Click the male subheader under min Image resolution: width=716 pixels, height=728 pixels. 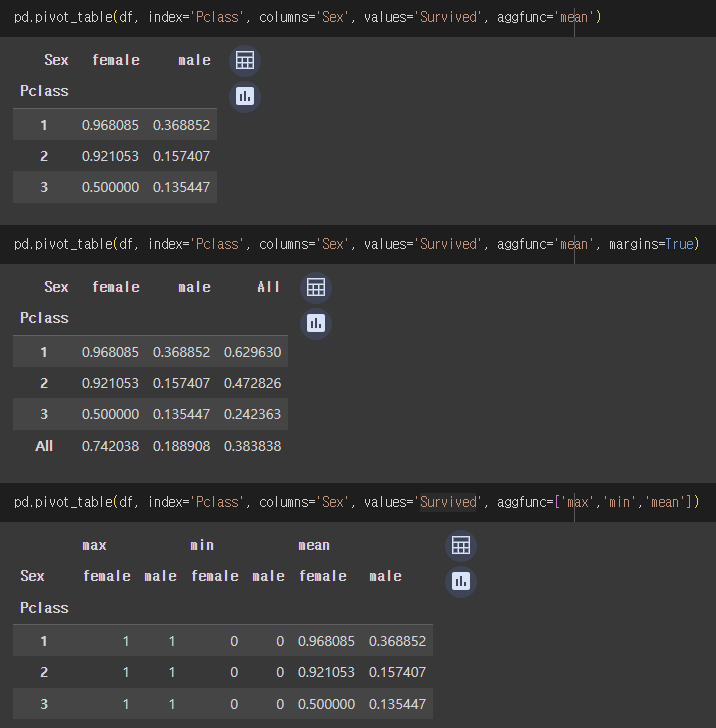[x=268, y=576]
